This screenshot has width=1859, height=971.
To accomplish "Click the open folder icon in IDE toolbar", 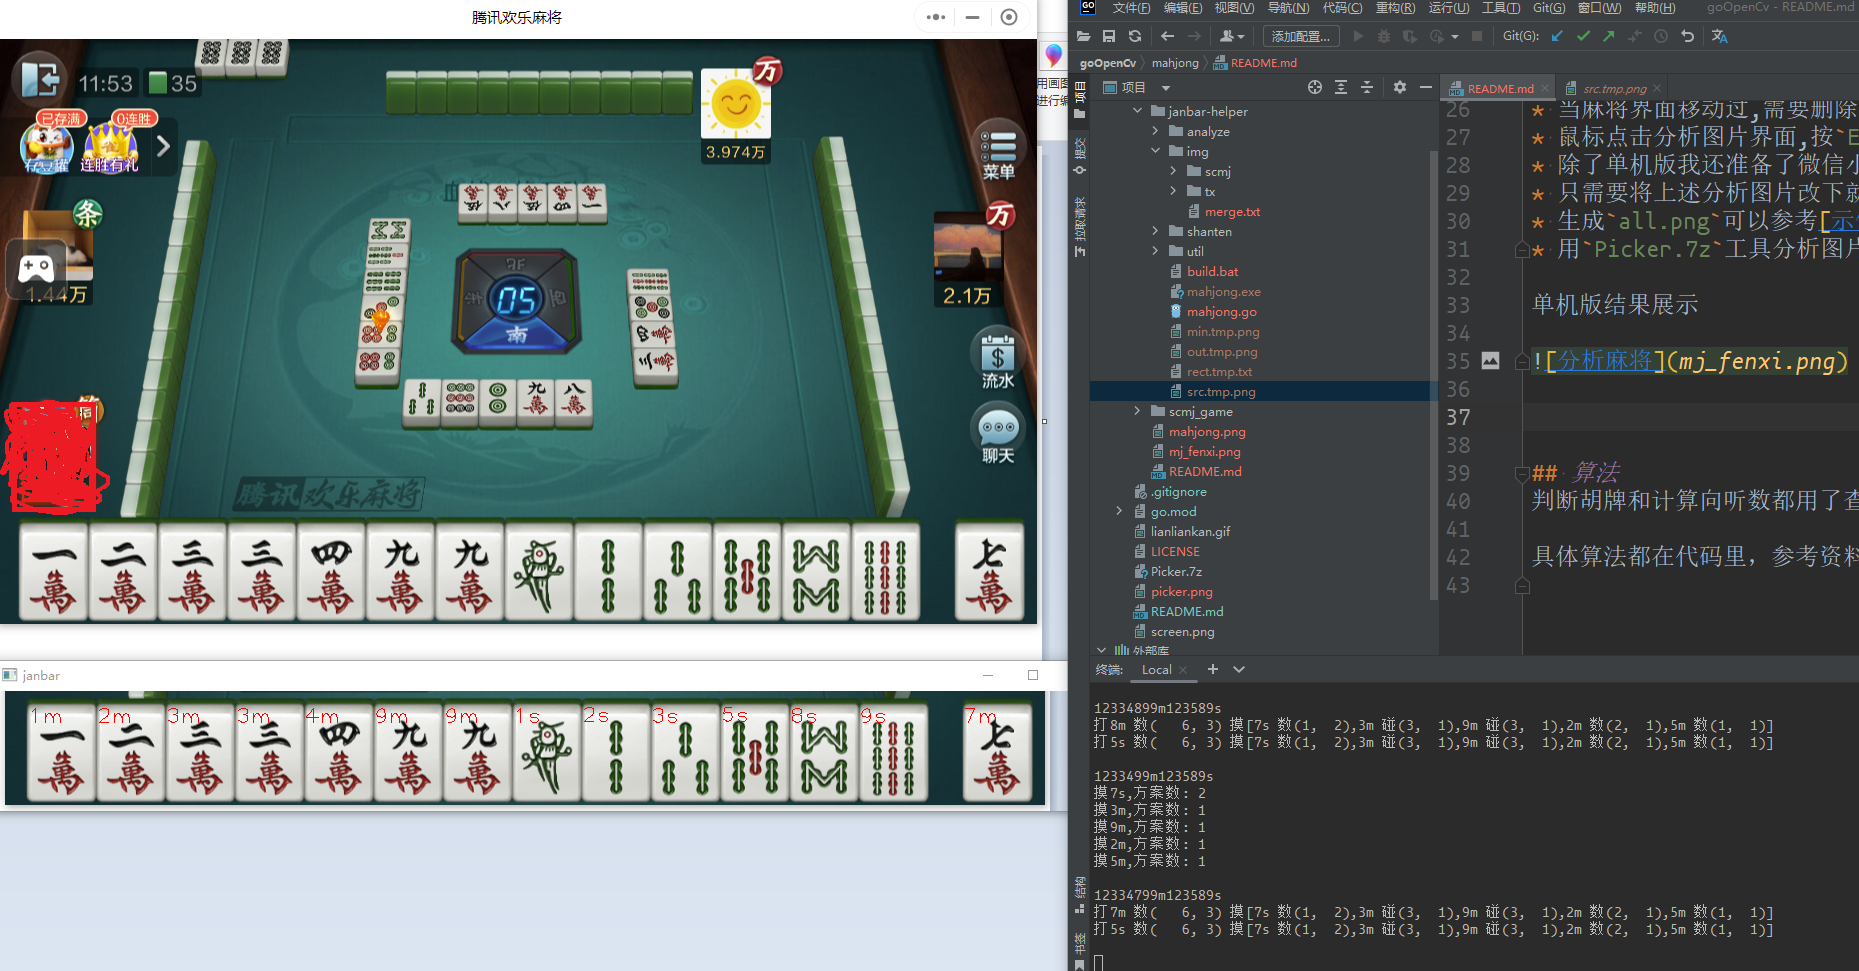I will tap(1083, 36).
